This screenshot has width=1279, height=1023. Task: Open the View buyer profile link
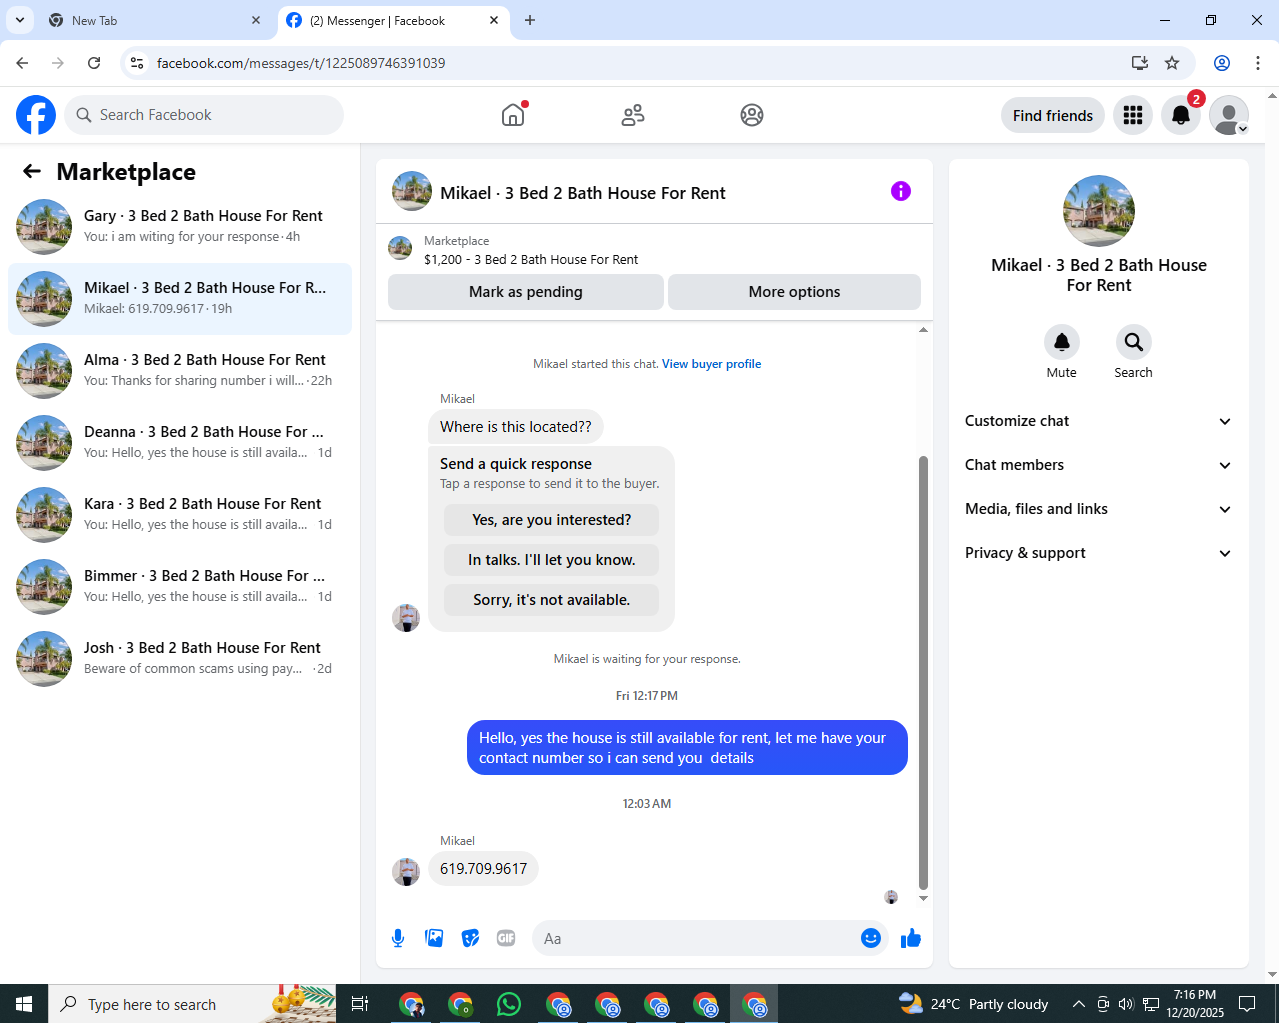711,364
